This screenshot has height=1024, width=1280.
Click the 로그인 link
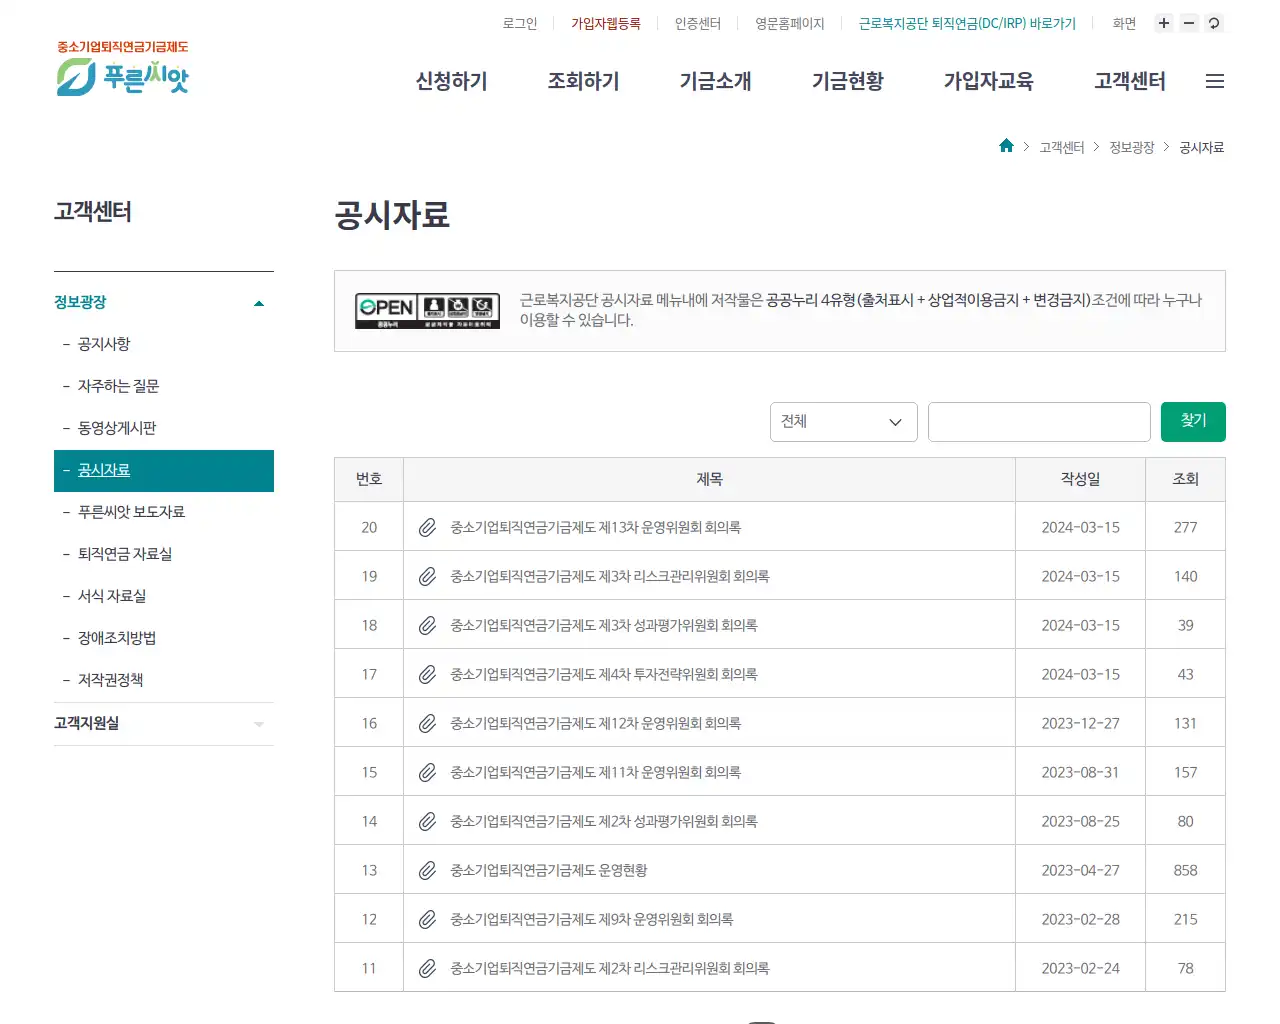519,23
